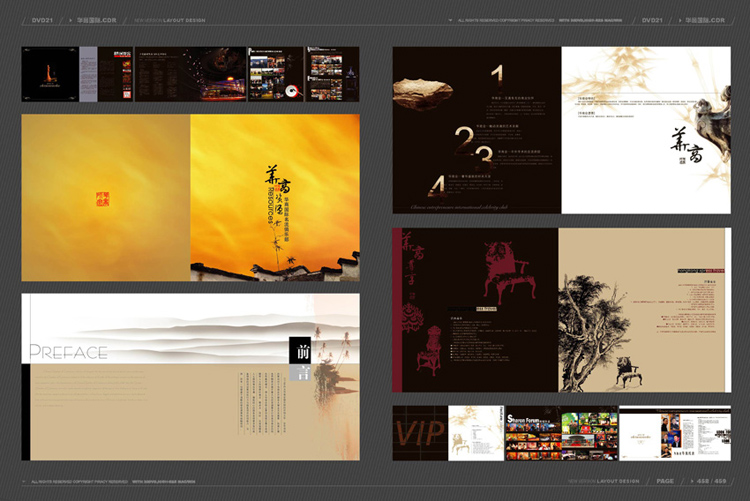Viewport: 750px width, 501px height.
Task: Click the DVD21 label at top right
Action: (x=651, y=20)
